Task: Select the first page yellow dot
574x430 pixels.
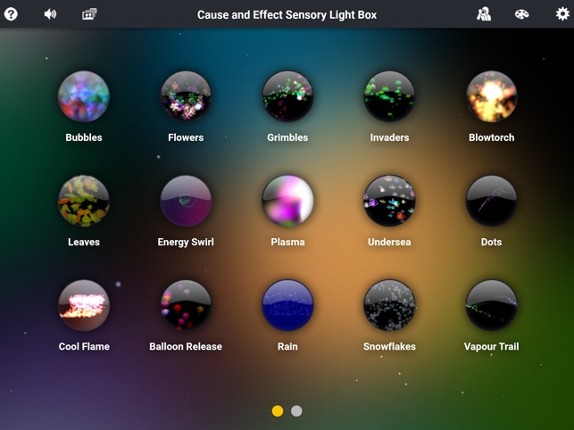Action: 277,411
